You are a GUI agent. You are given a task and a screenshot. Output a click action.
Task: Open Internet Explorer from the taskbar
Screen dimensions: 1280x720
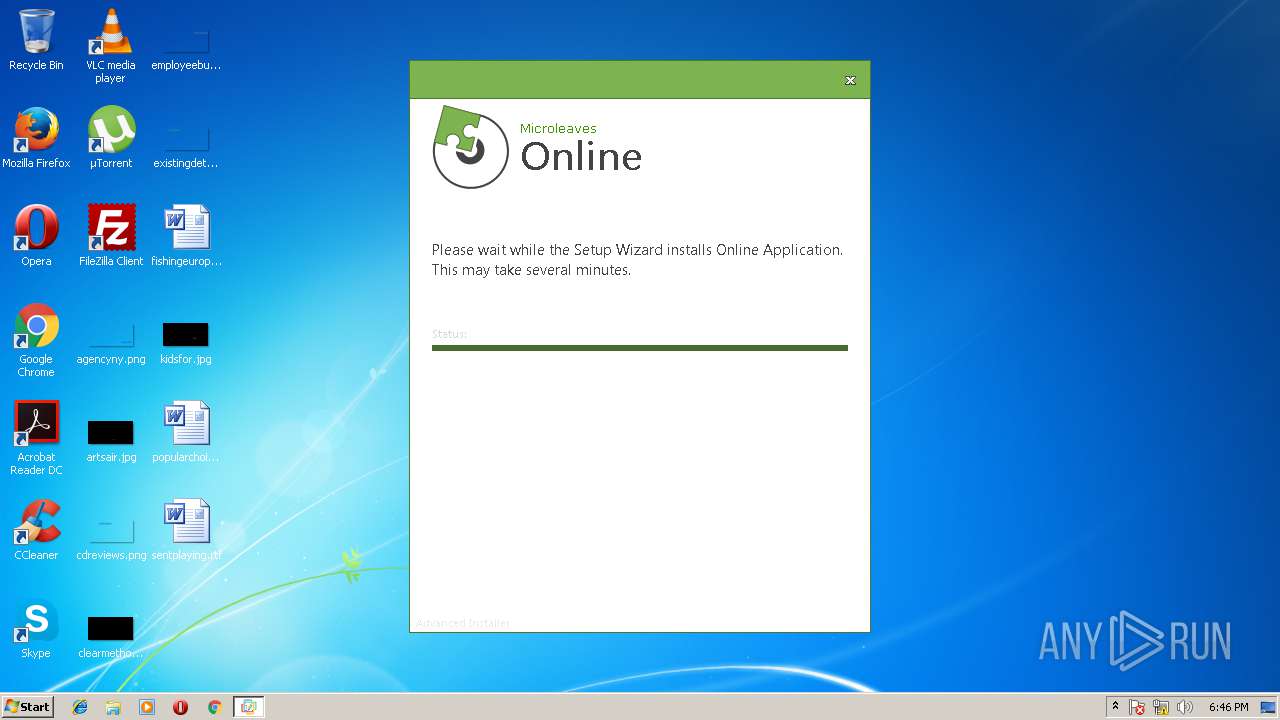click(x=80, y=707)
